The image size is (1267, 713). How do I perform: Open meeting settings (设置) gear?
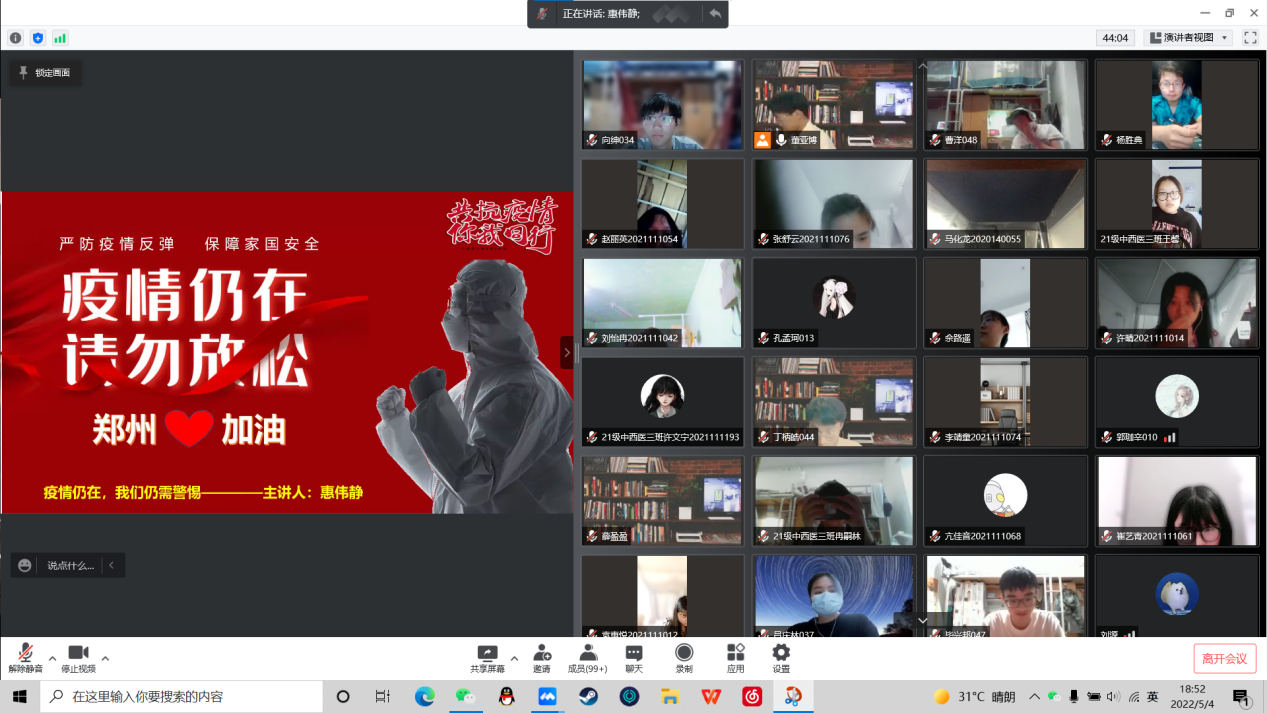click(781, 656)
